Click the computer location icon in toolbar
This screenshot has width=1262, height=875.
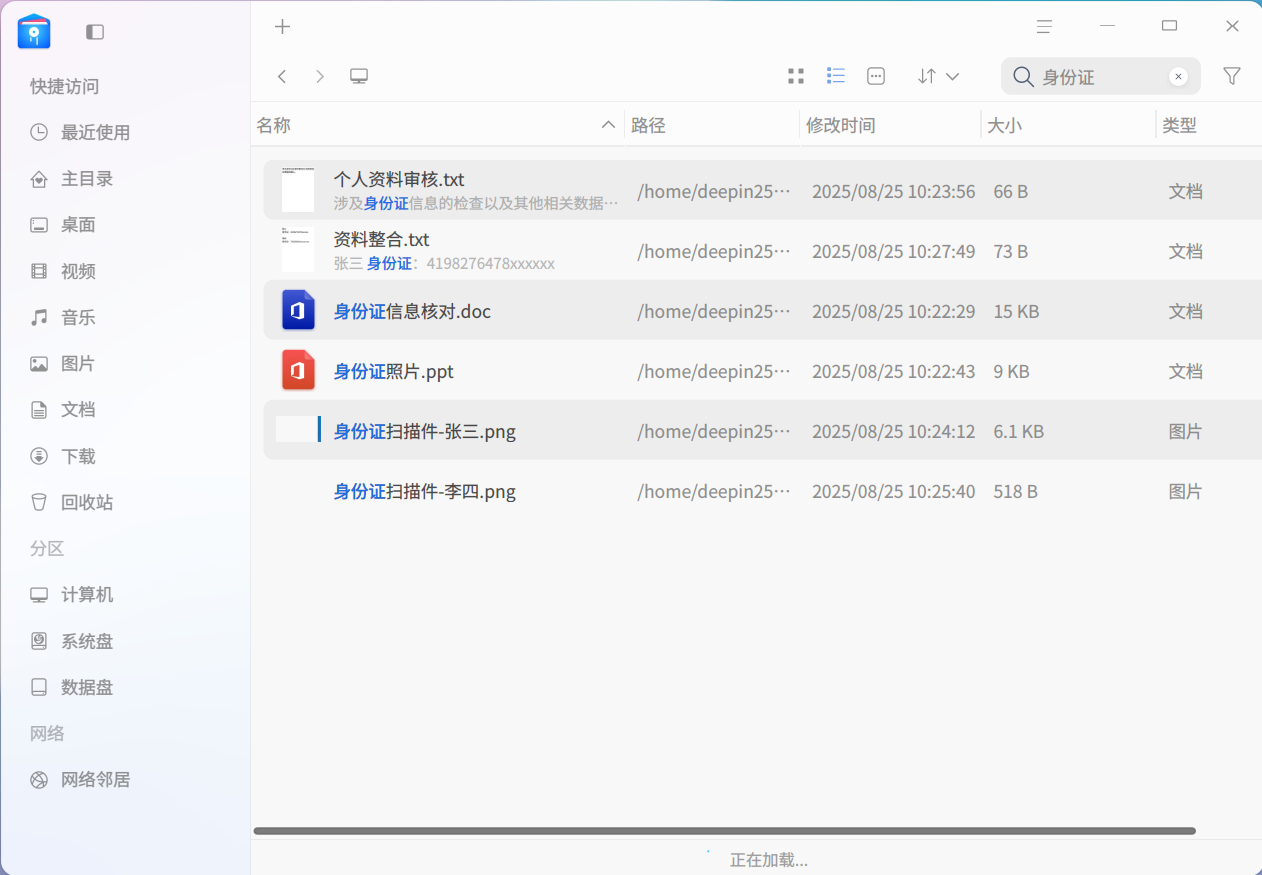point(359,76)
